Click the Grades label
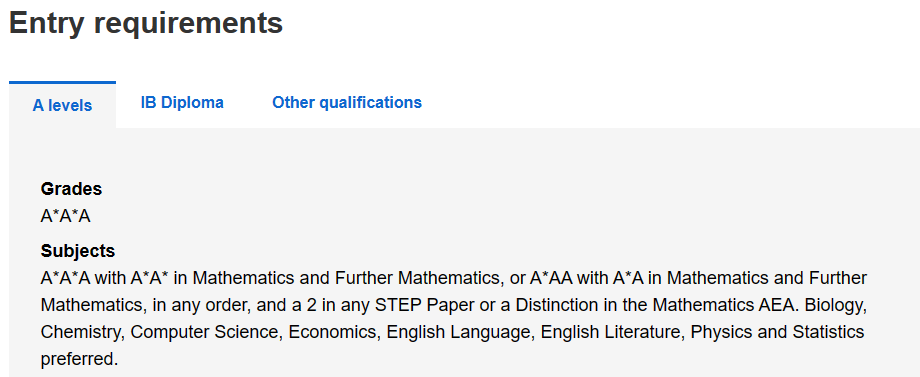 [x=71, y=189]
